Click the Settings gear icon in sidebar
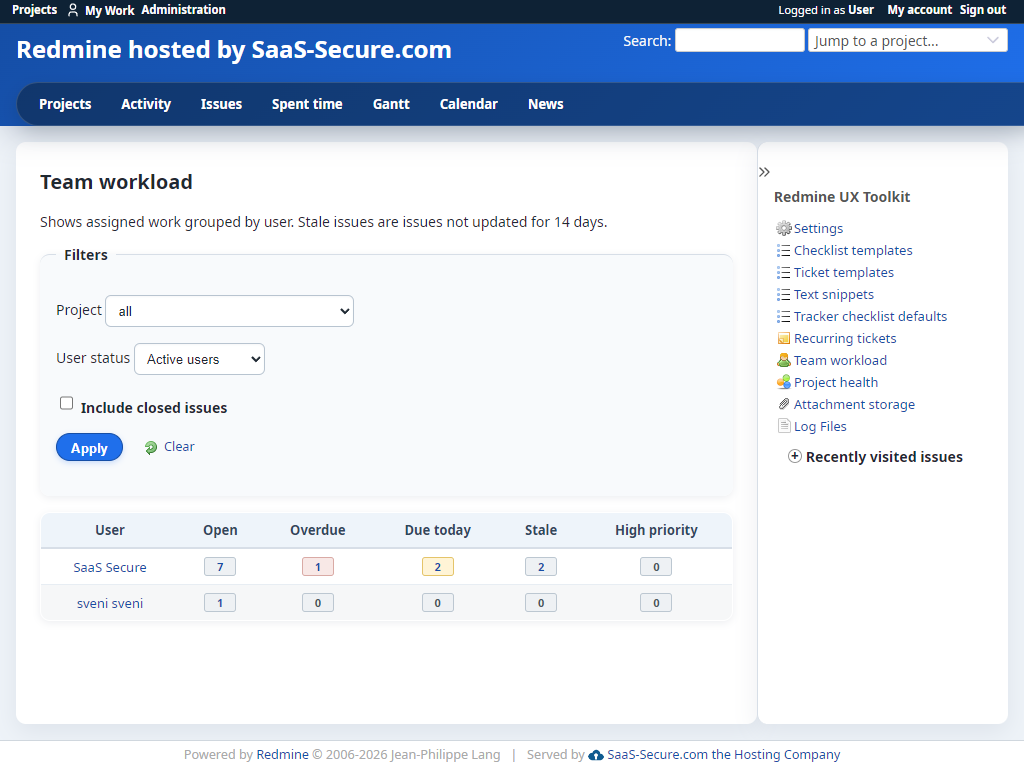 coord(783,229)
